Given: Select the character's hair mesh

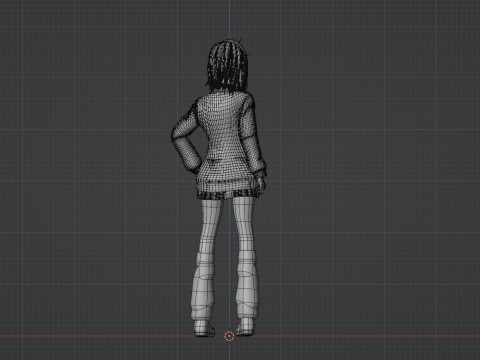Looking at the screenshot, I should [x=227, y=66].
